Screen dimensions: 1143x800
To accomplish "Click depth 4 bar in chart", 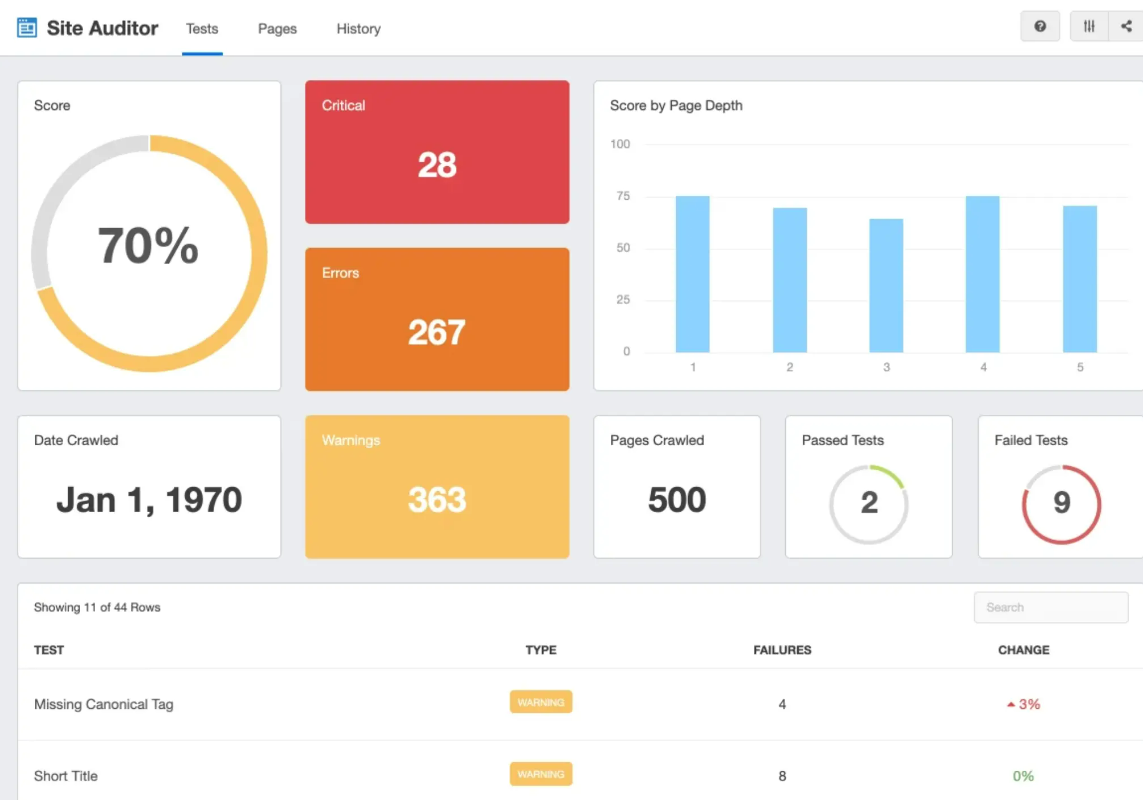I will click(983, 274).
